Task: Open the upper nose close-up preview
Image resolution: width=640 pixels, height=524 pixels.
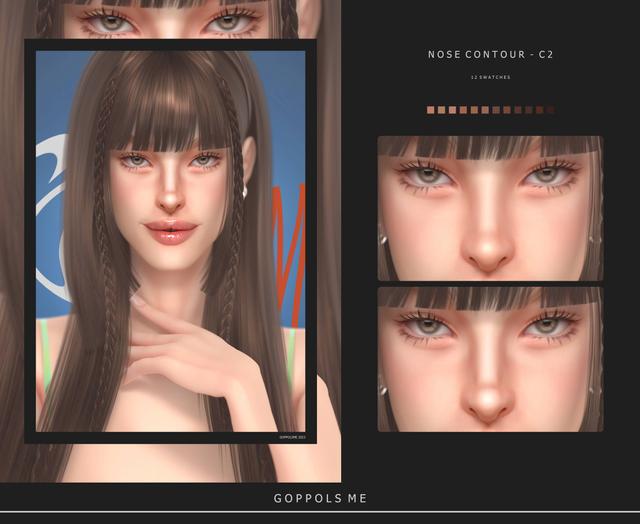Action: click(x=490, y=209)
